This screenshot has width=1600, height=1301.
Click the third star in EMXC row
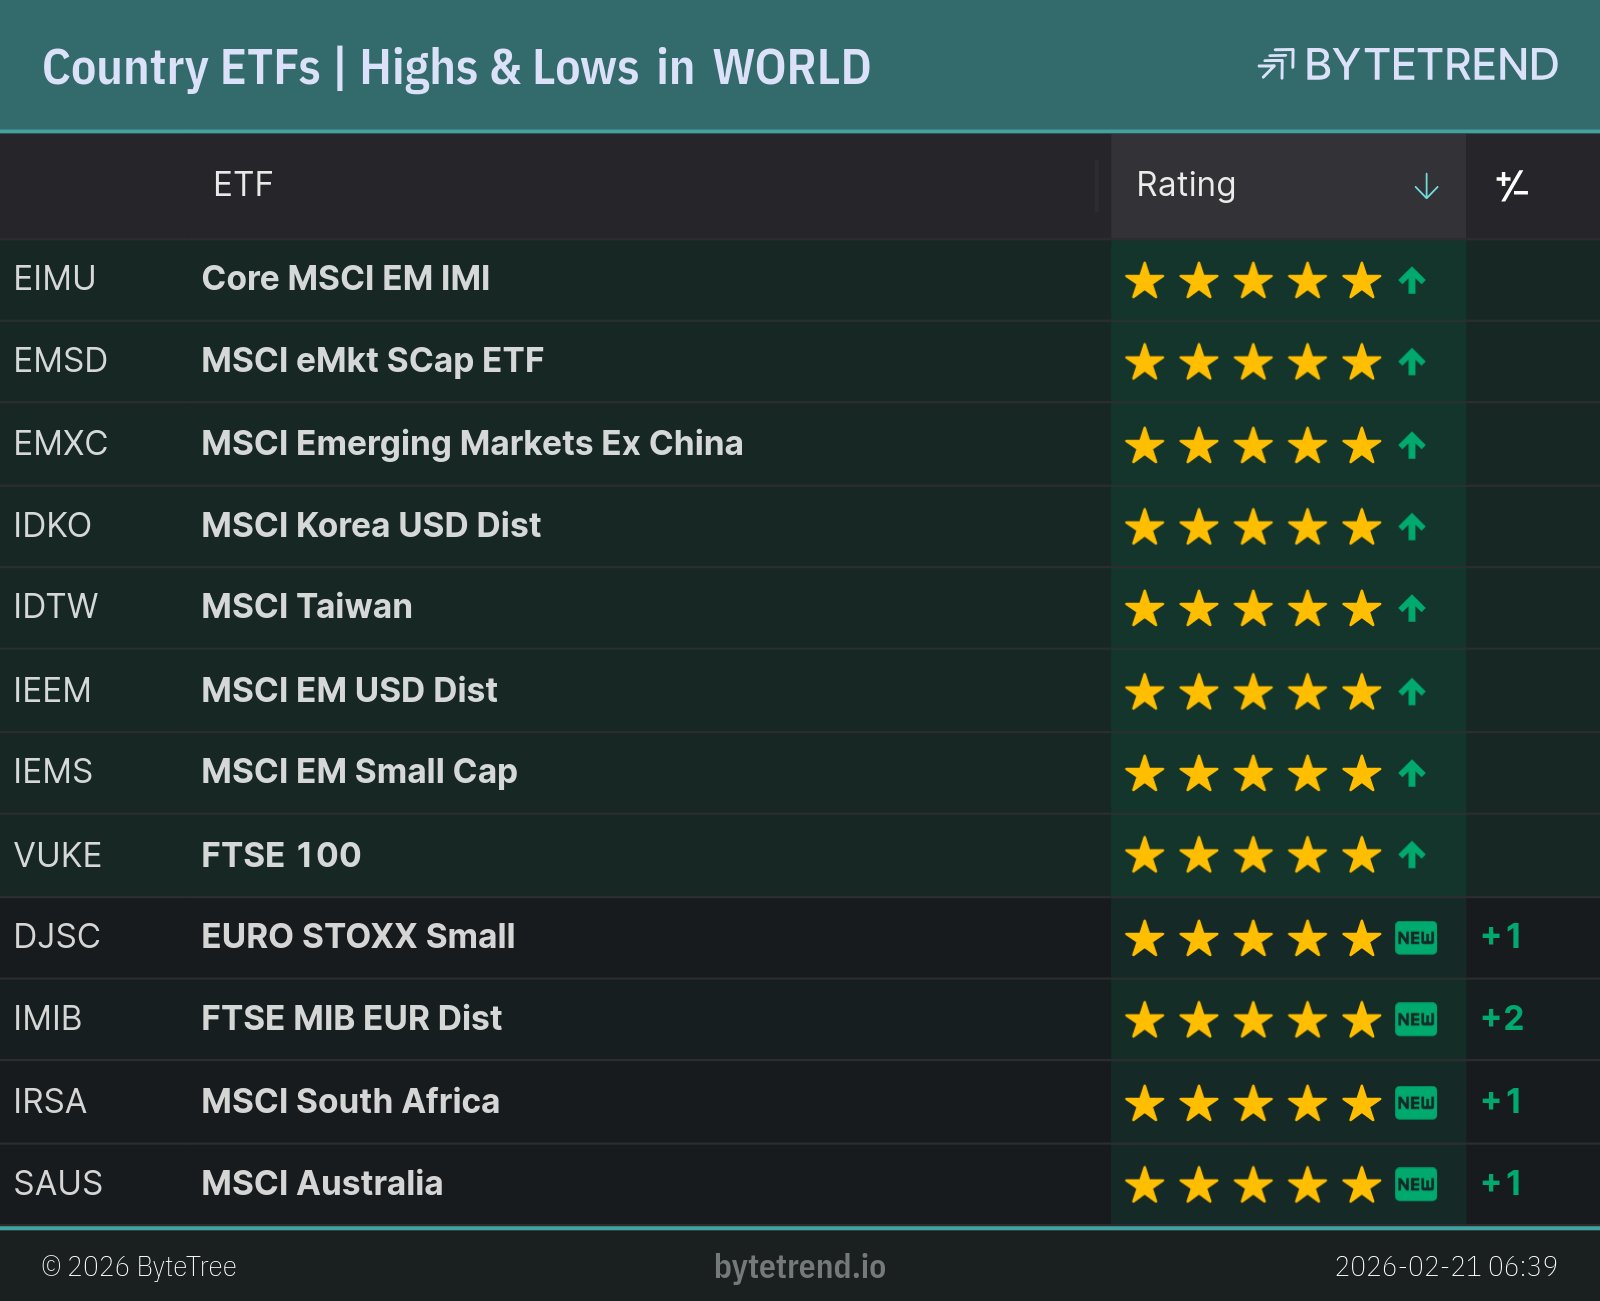click(1253, 445)
